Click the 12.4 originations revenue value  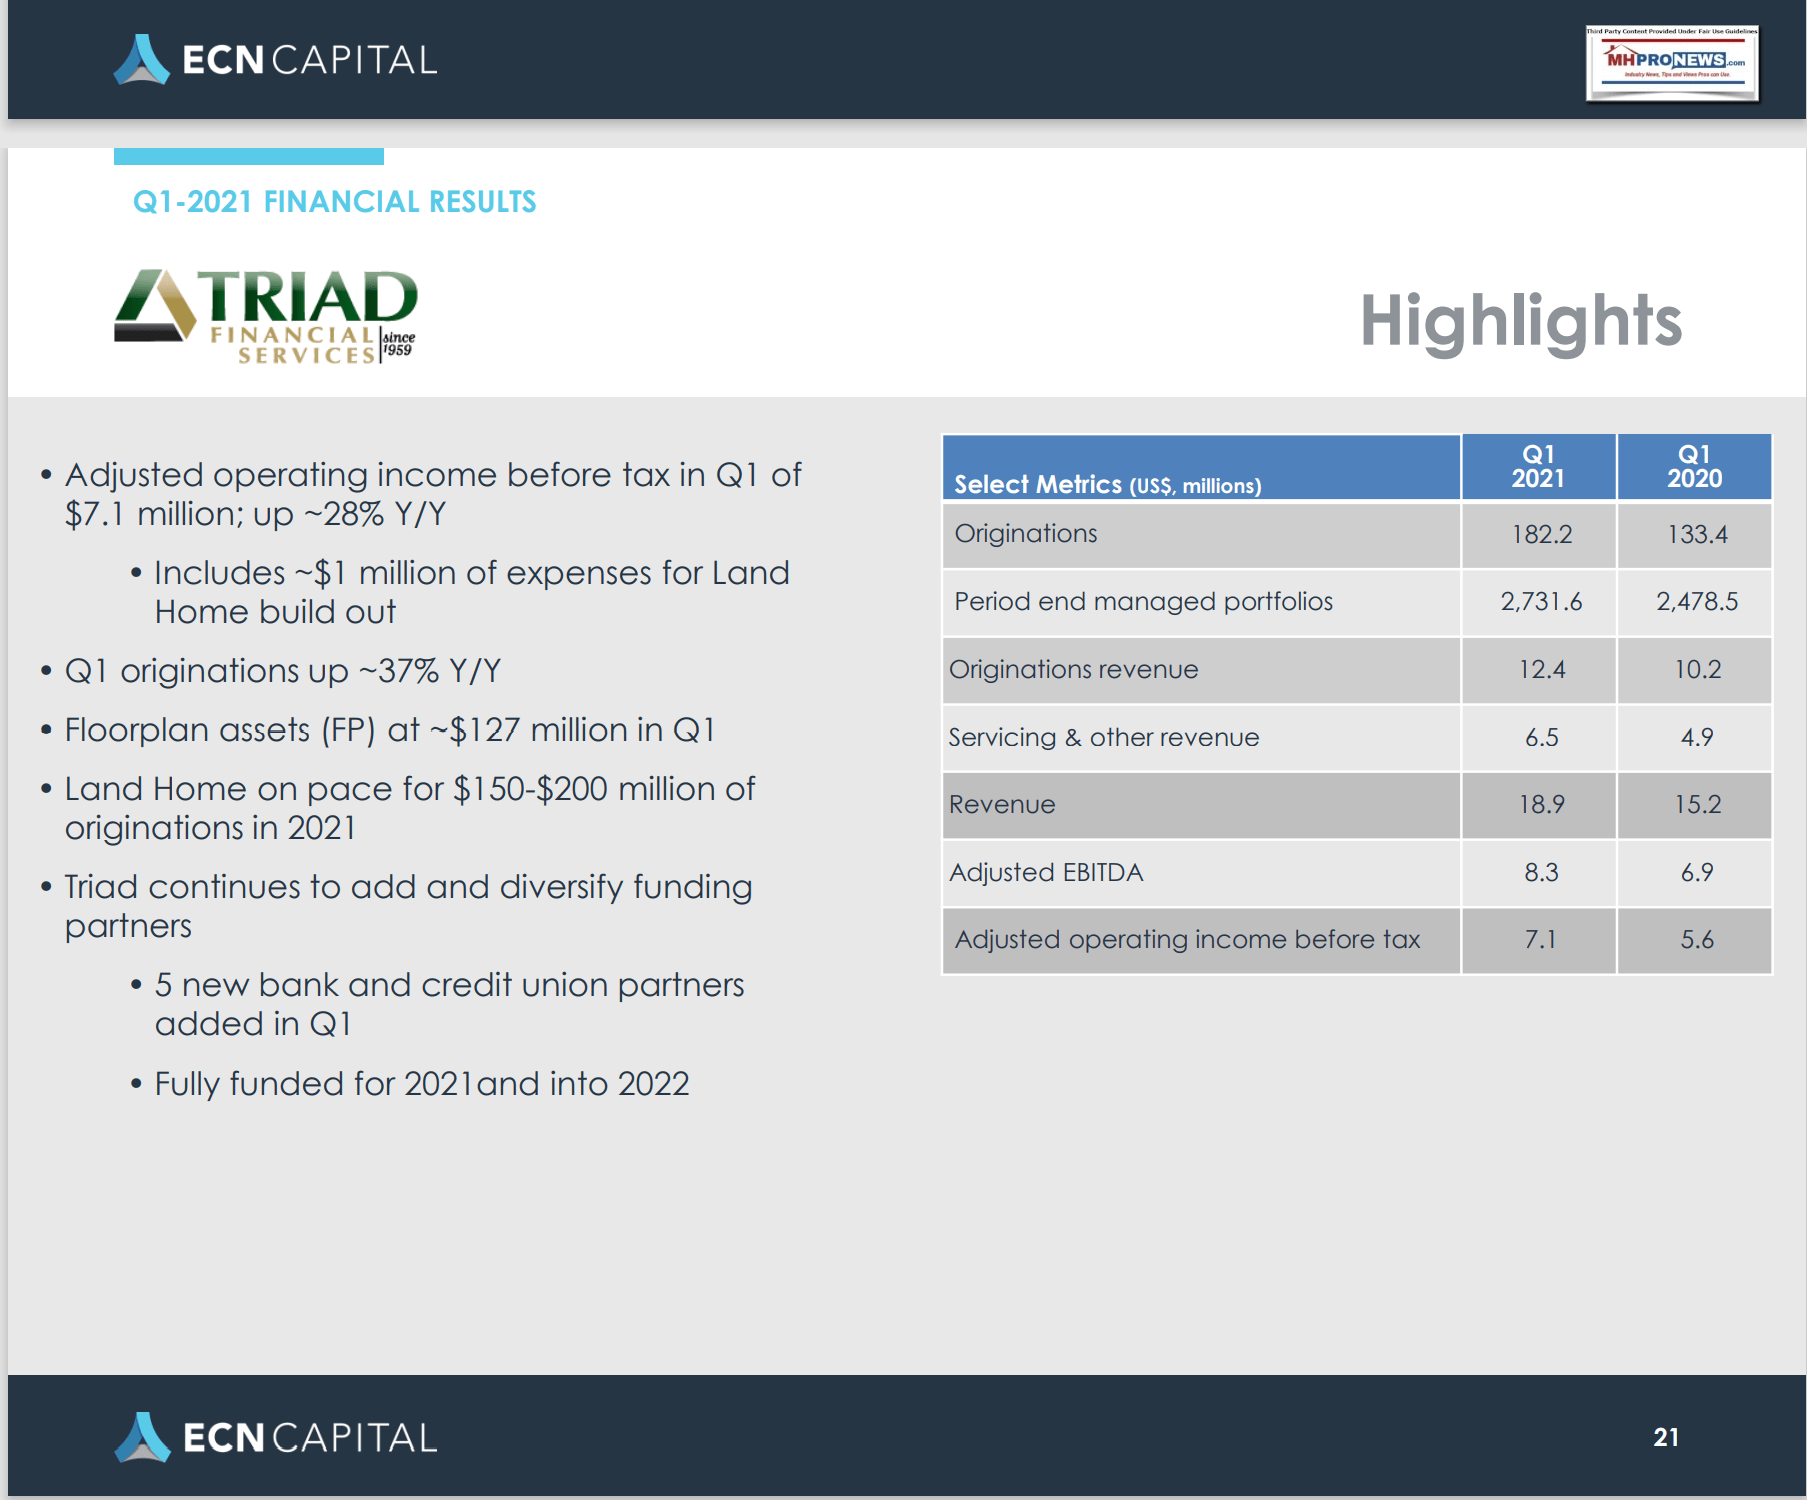(x=1541, y=669)
